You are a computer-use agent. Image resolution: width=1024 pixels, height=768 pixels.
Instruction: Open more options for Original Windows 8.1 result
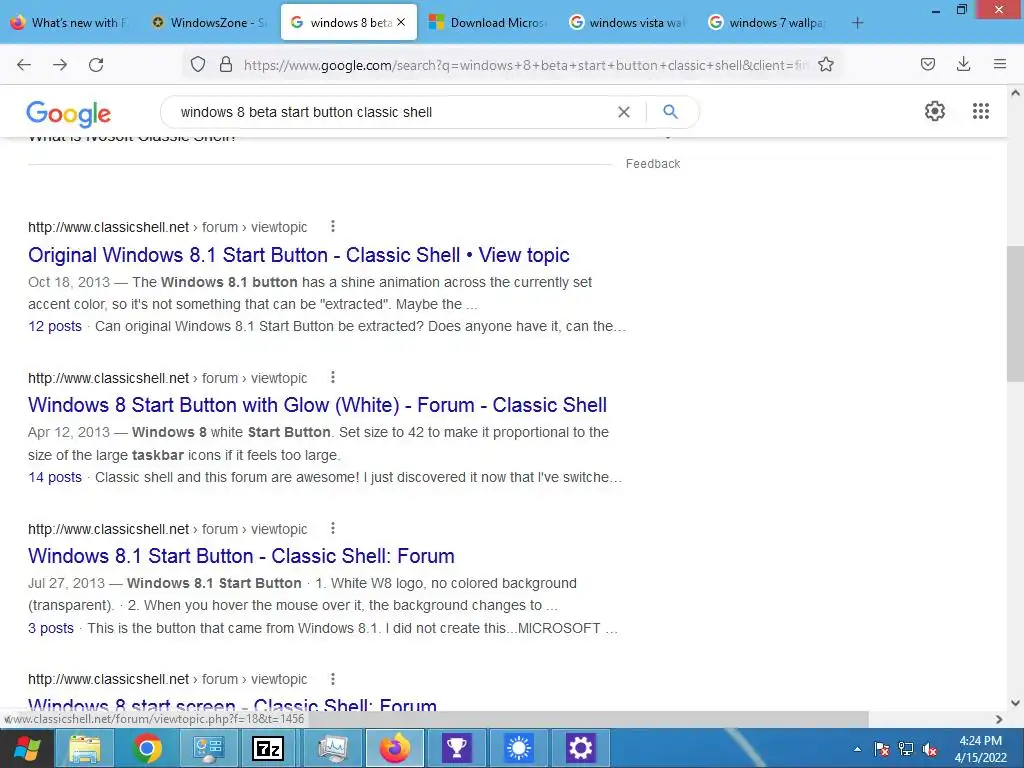point(333,226)
